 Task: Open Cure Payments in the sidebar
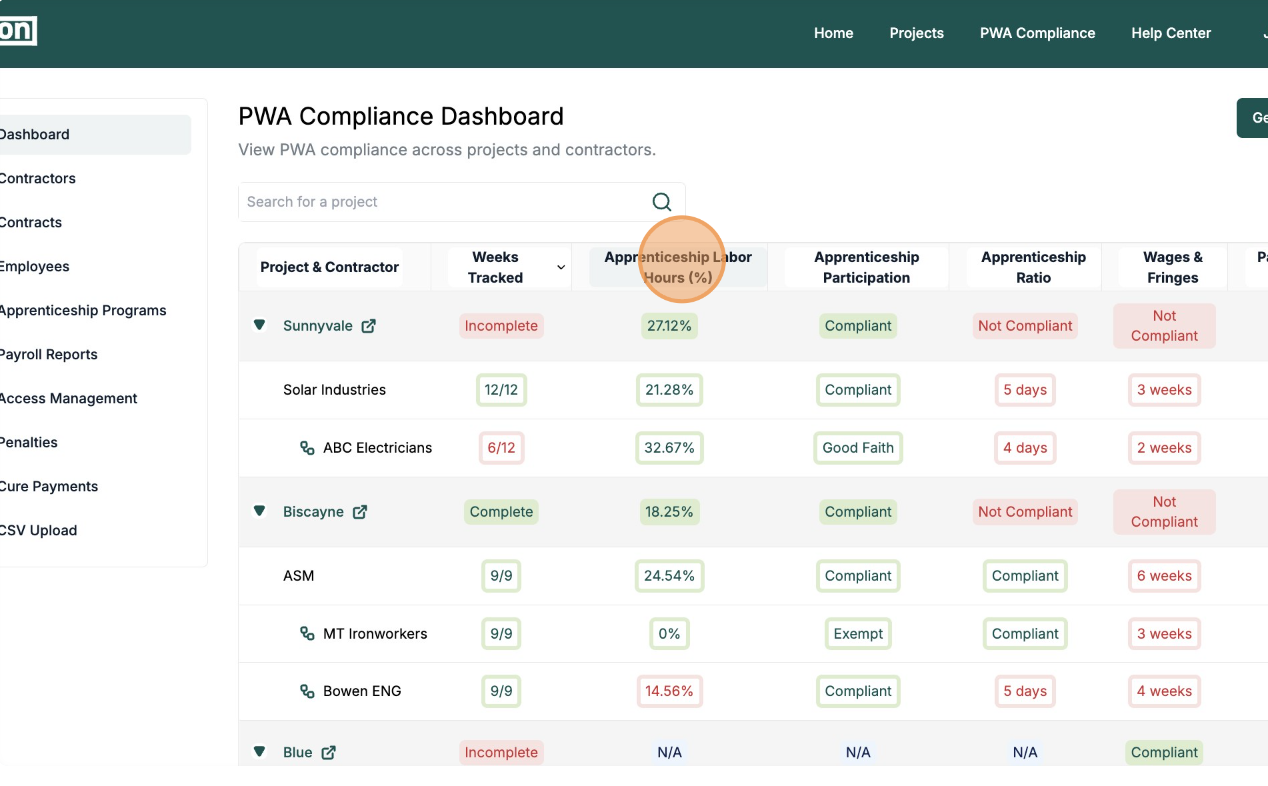point(48,486)
